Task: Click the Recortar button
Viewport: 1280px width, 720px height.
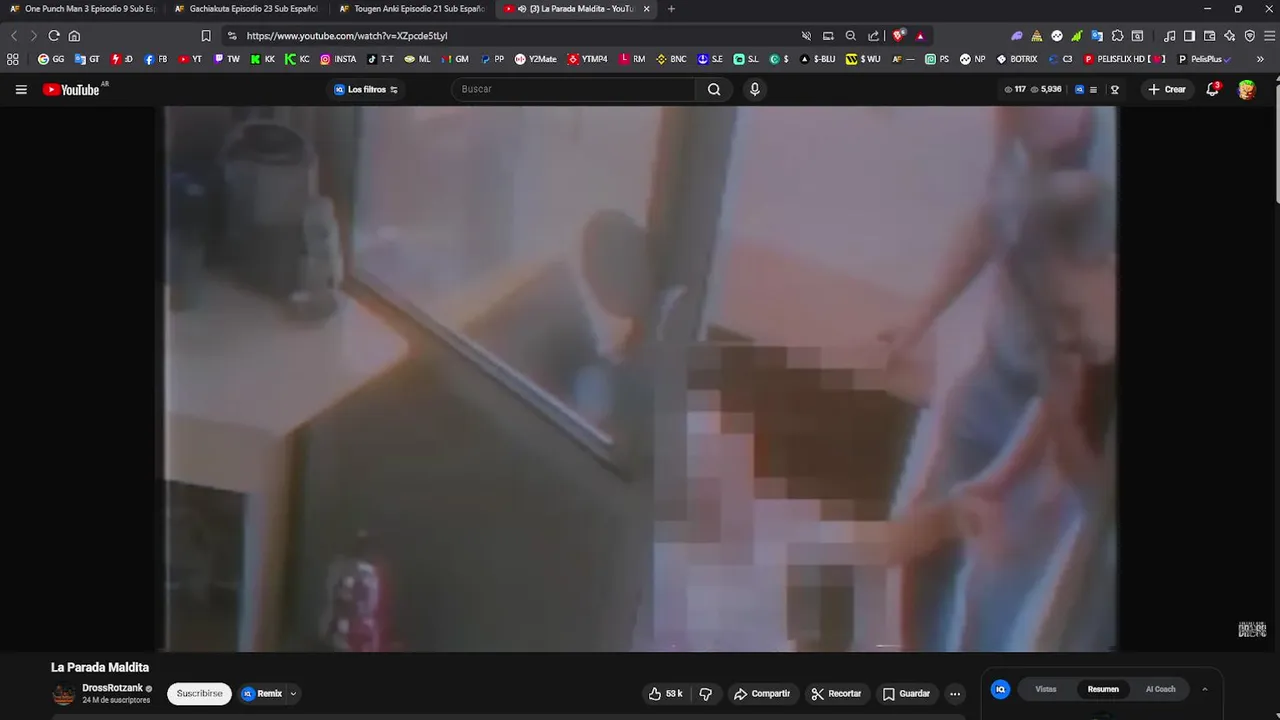Action: click(836, 693)
